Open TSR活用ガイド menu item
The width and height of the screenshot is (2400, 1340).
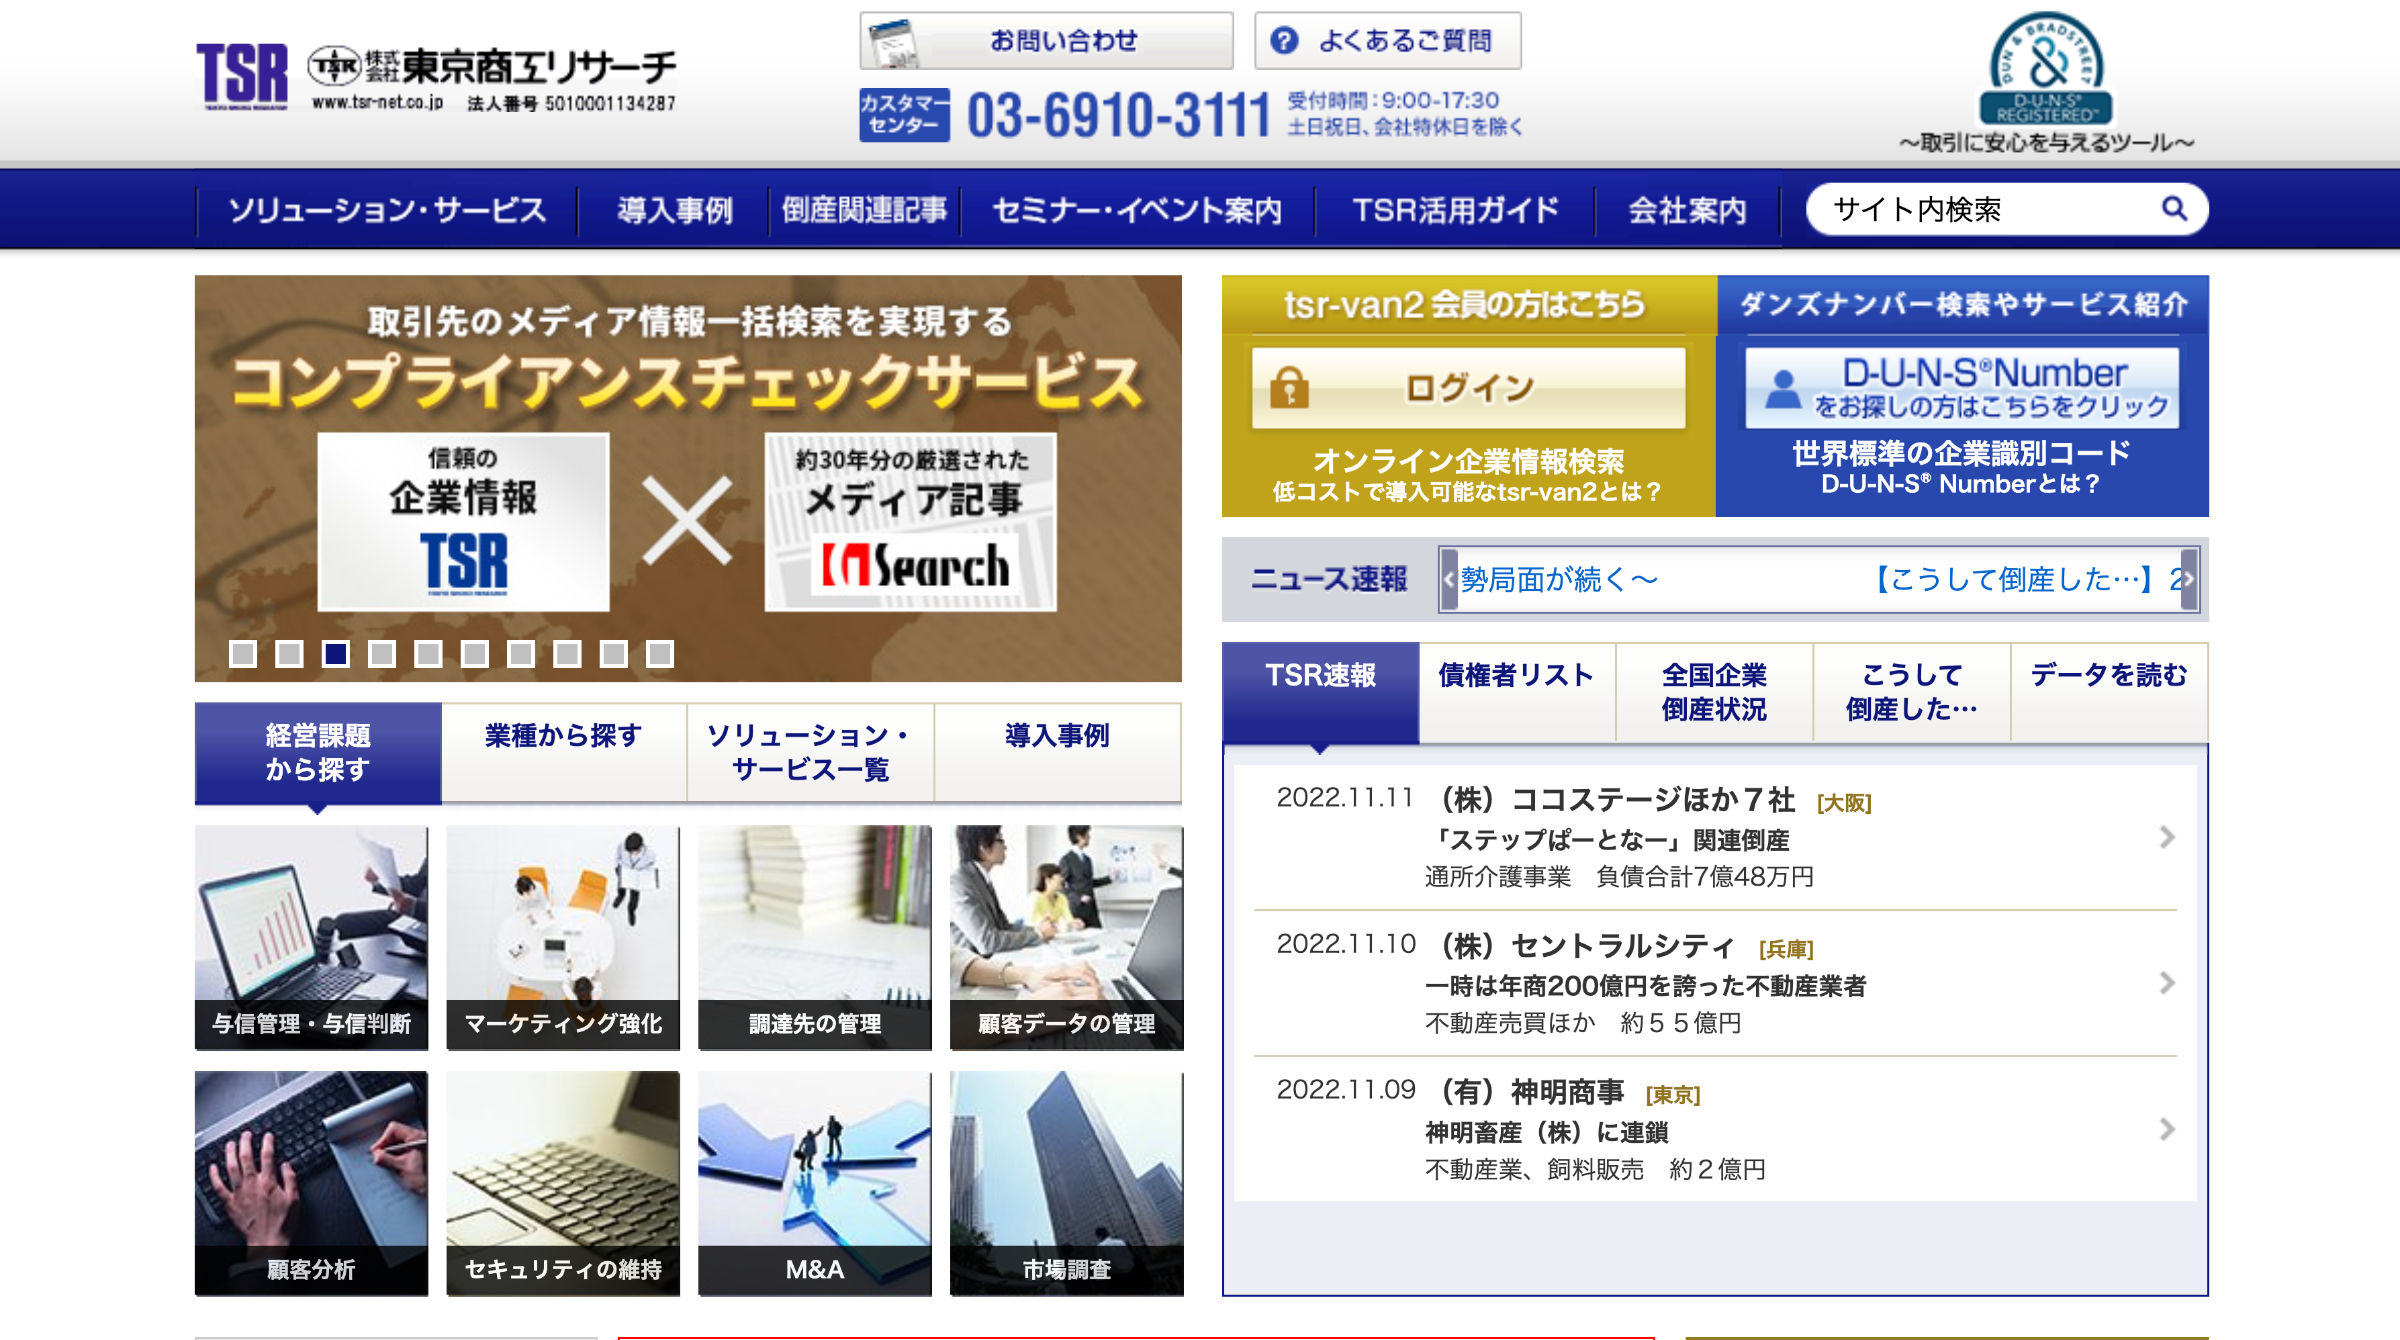1455,210
